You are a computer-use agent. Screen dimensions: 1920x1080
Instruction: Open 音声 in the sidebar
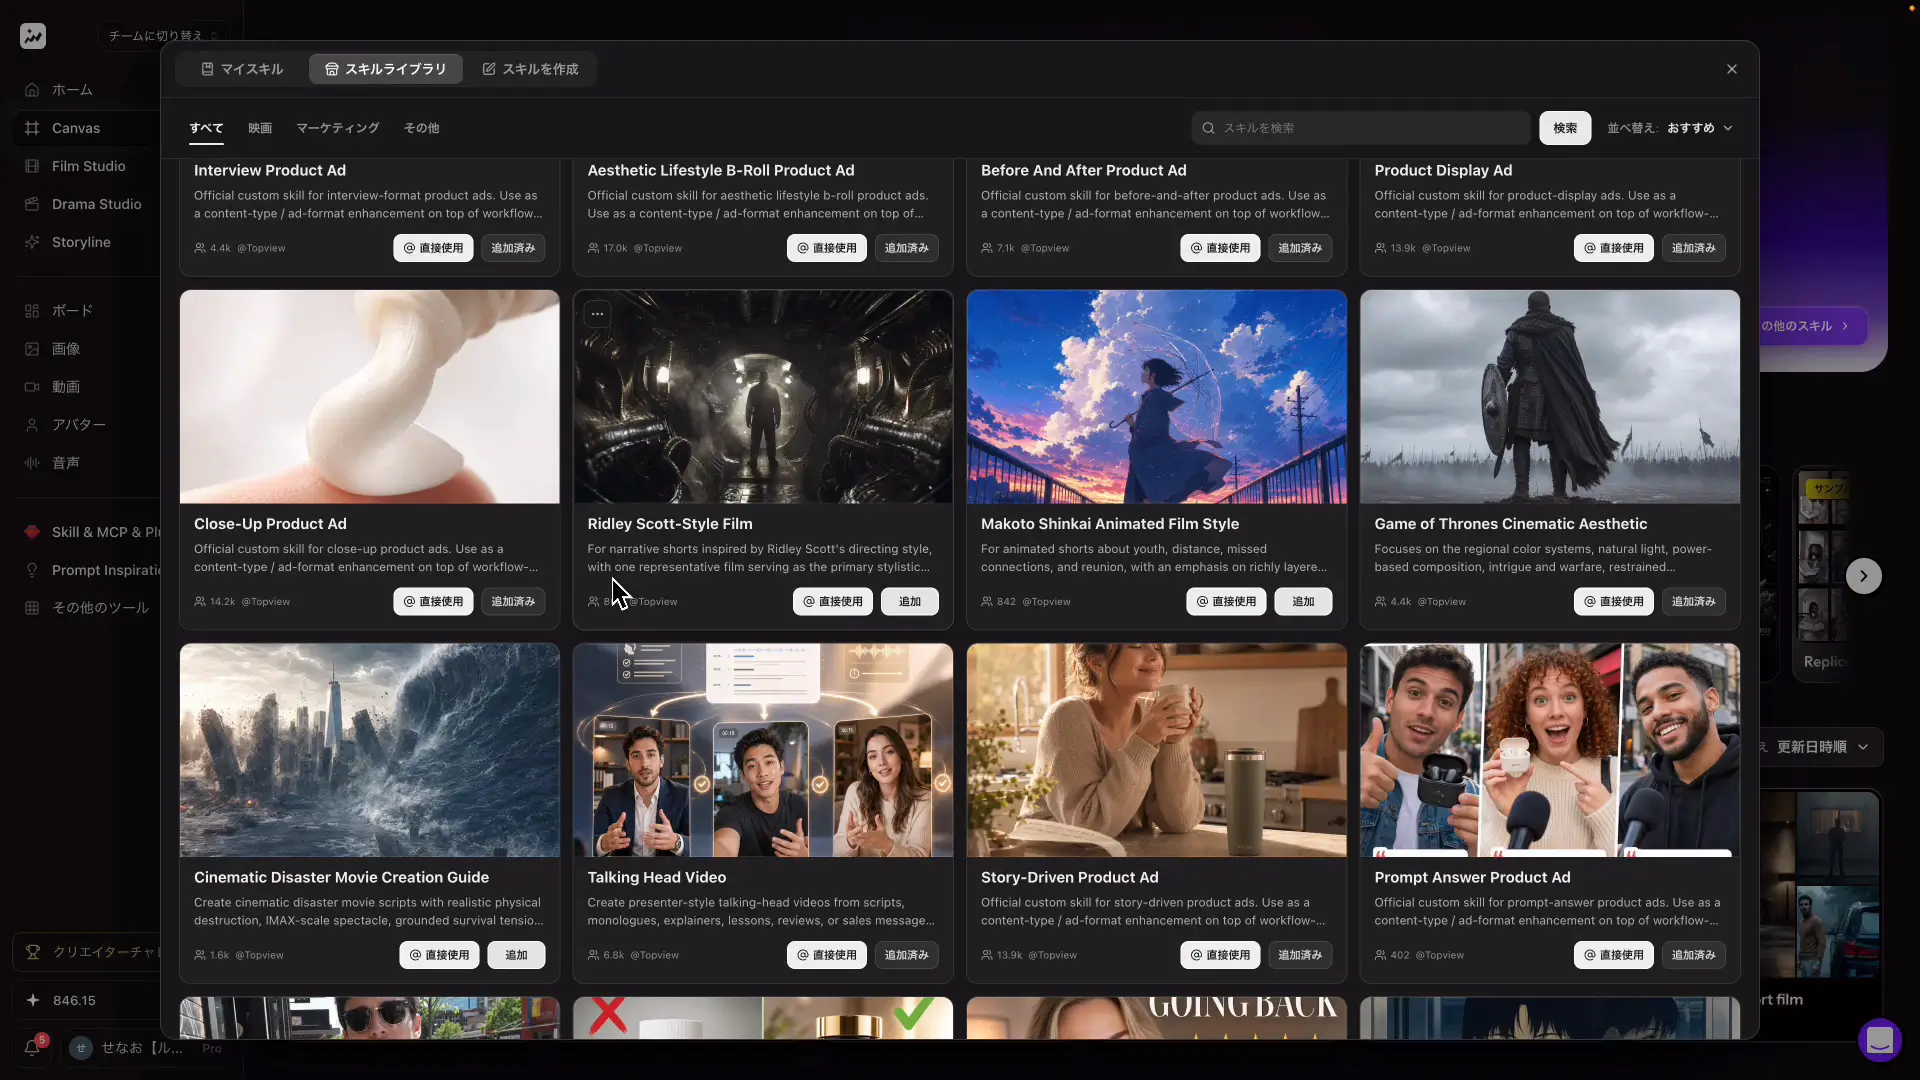[x=85, y=463]
